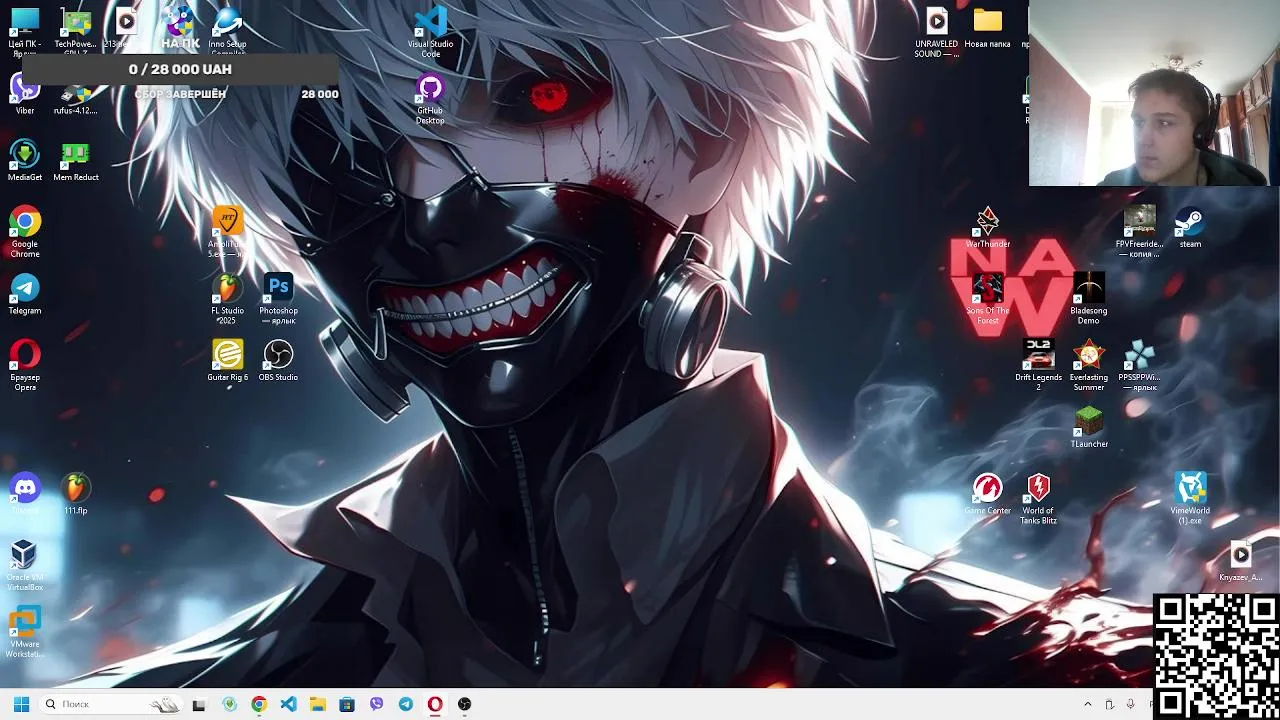Select the Viber desktop shortcut
The width and height of the screenshot is (1280, 720).
(25, 94)
